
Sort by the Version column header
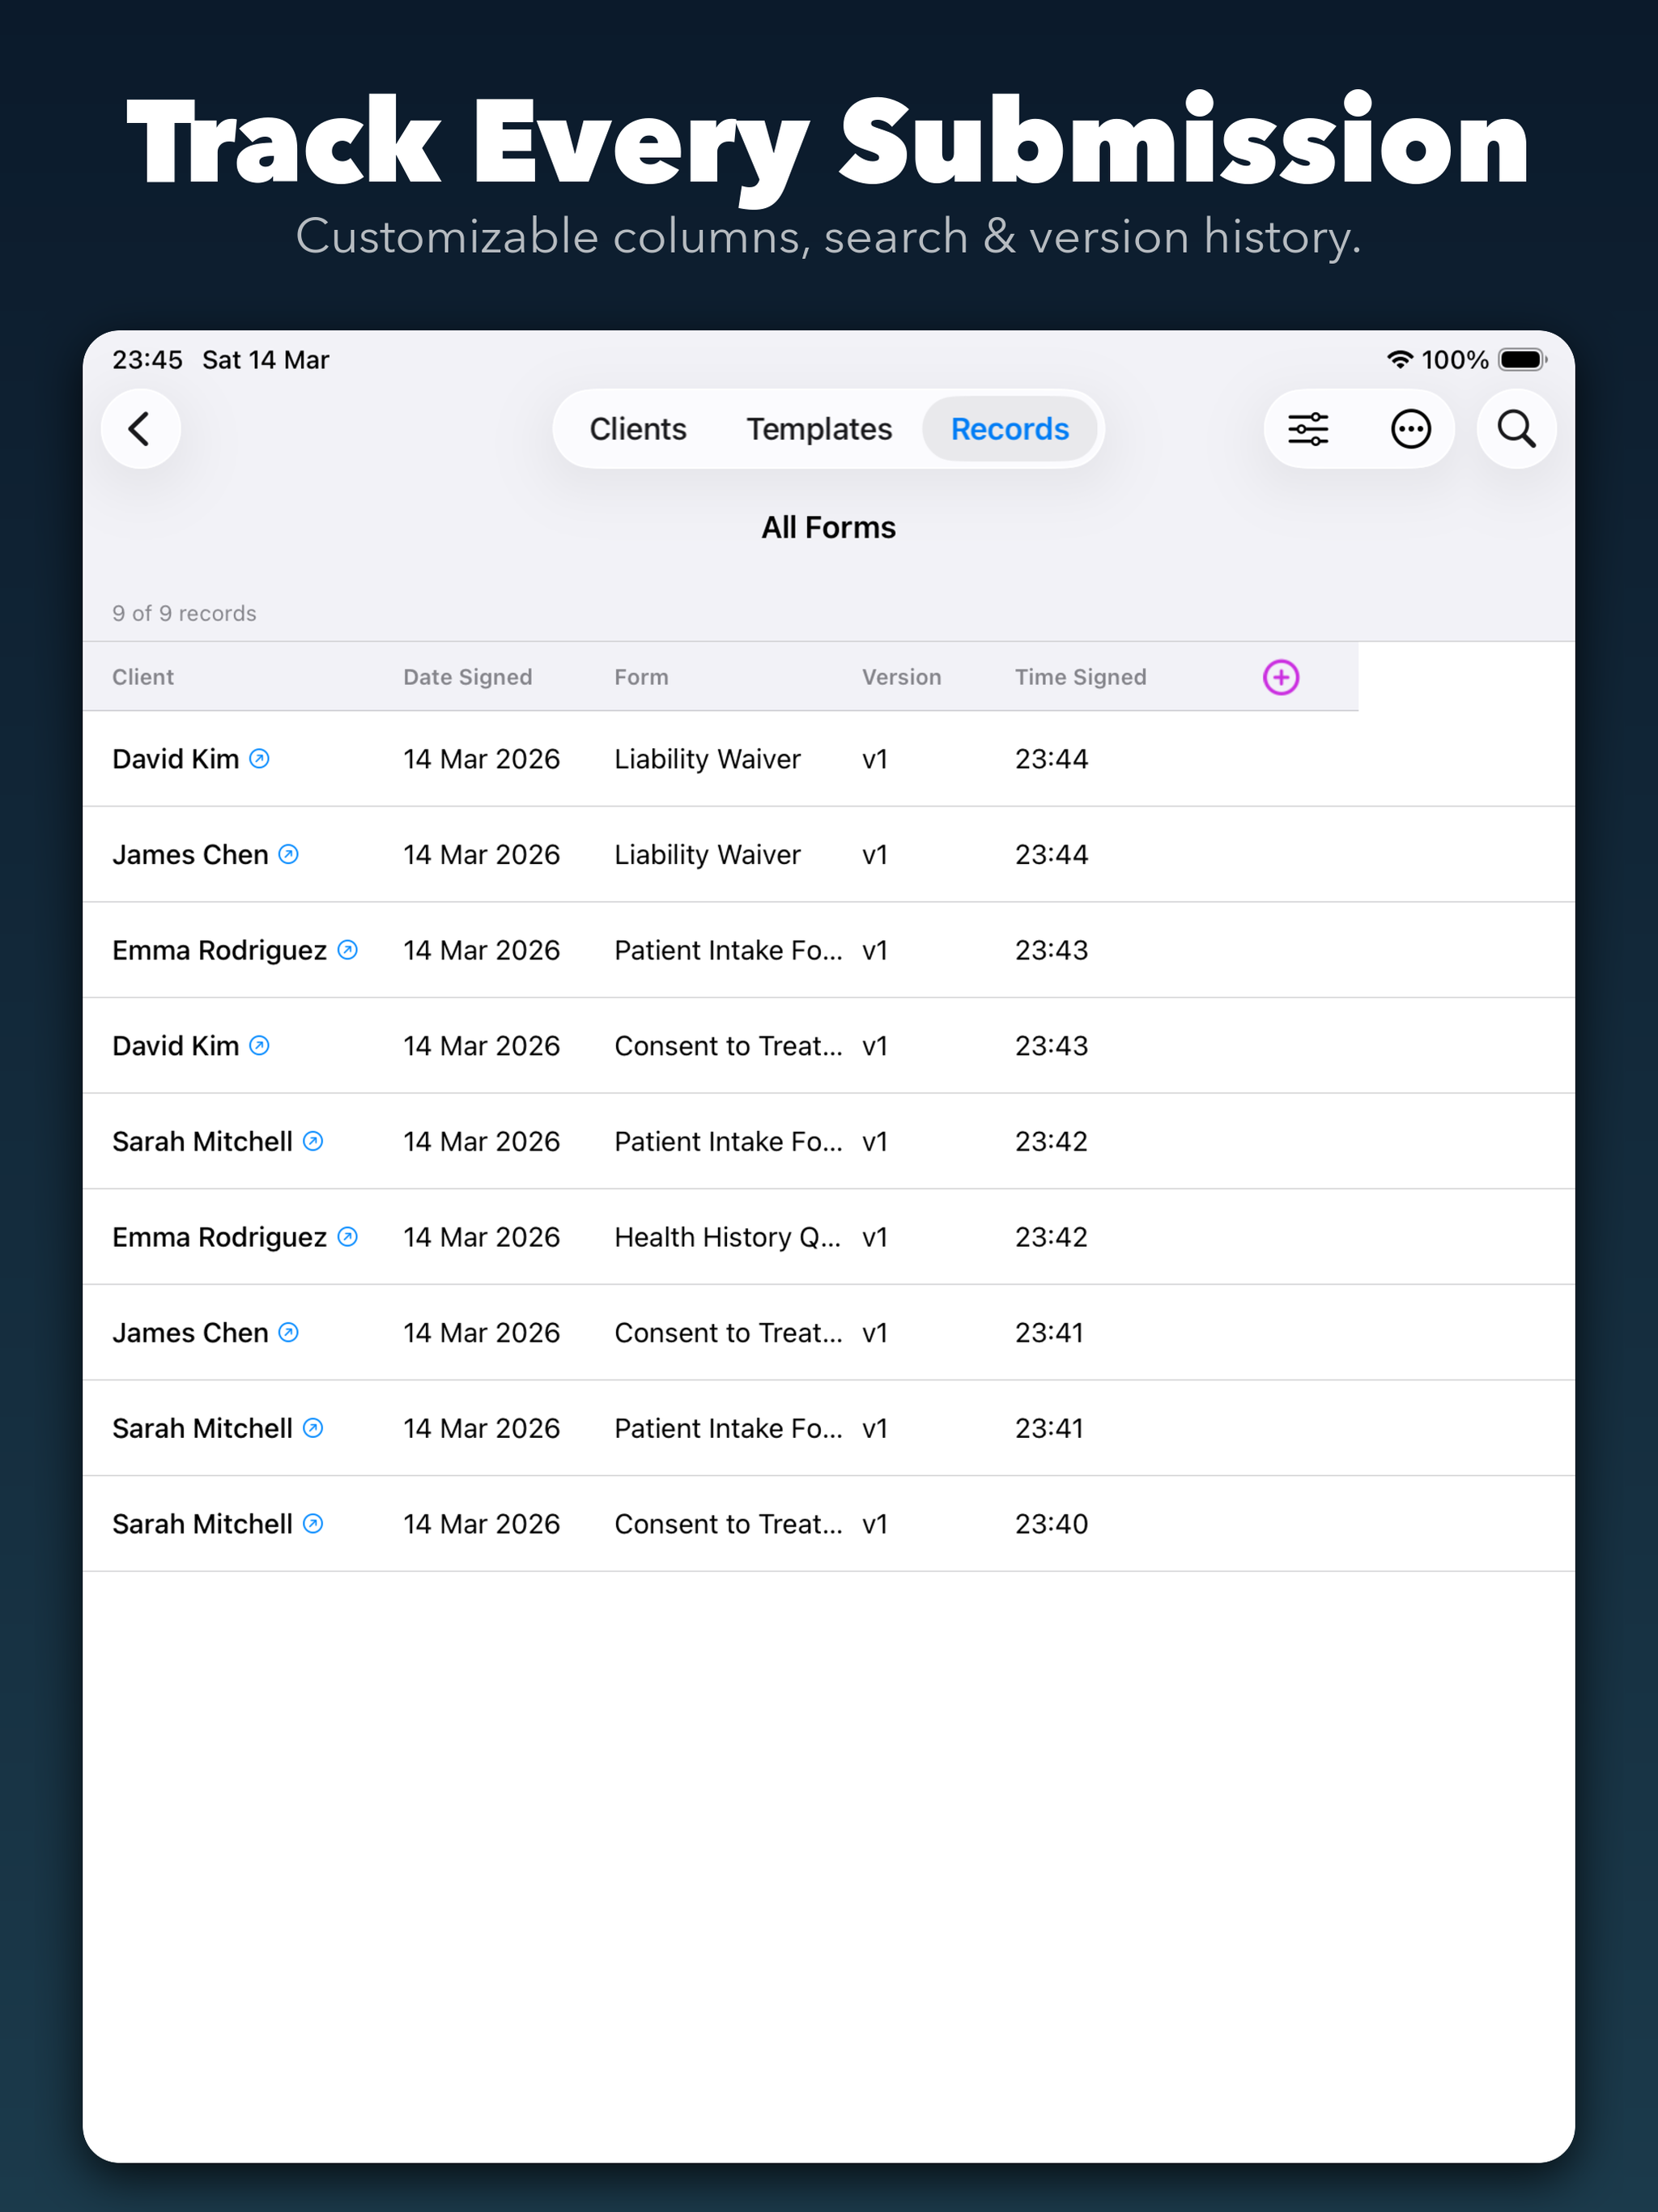click(x=901, y=677)
